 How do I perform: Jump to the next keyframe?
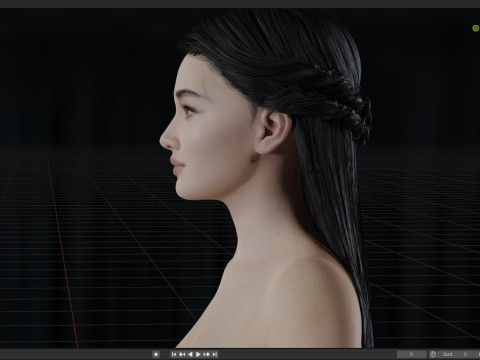point(206,354)
